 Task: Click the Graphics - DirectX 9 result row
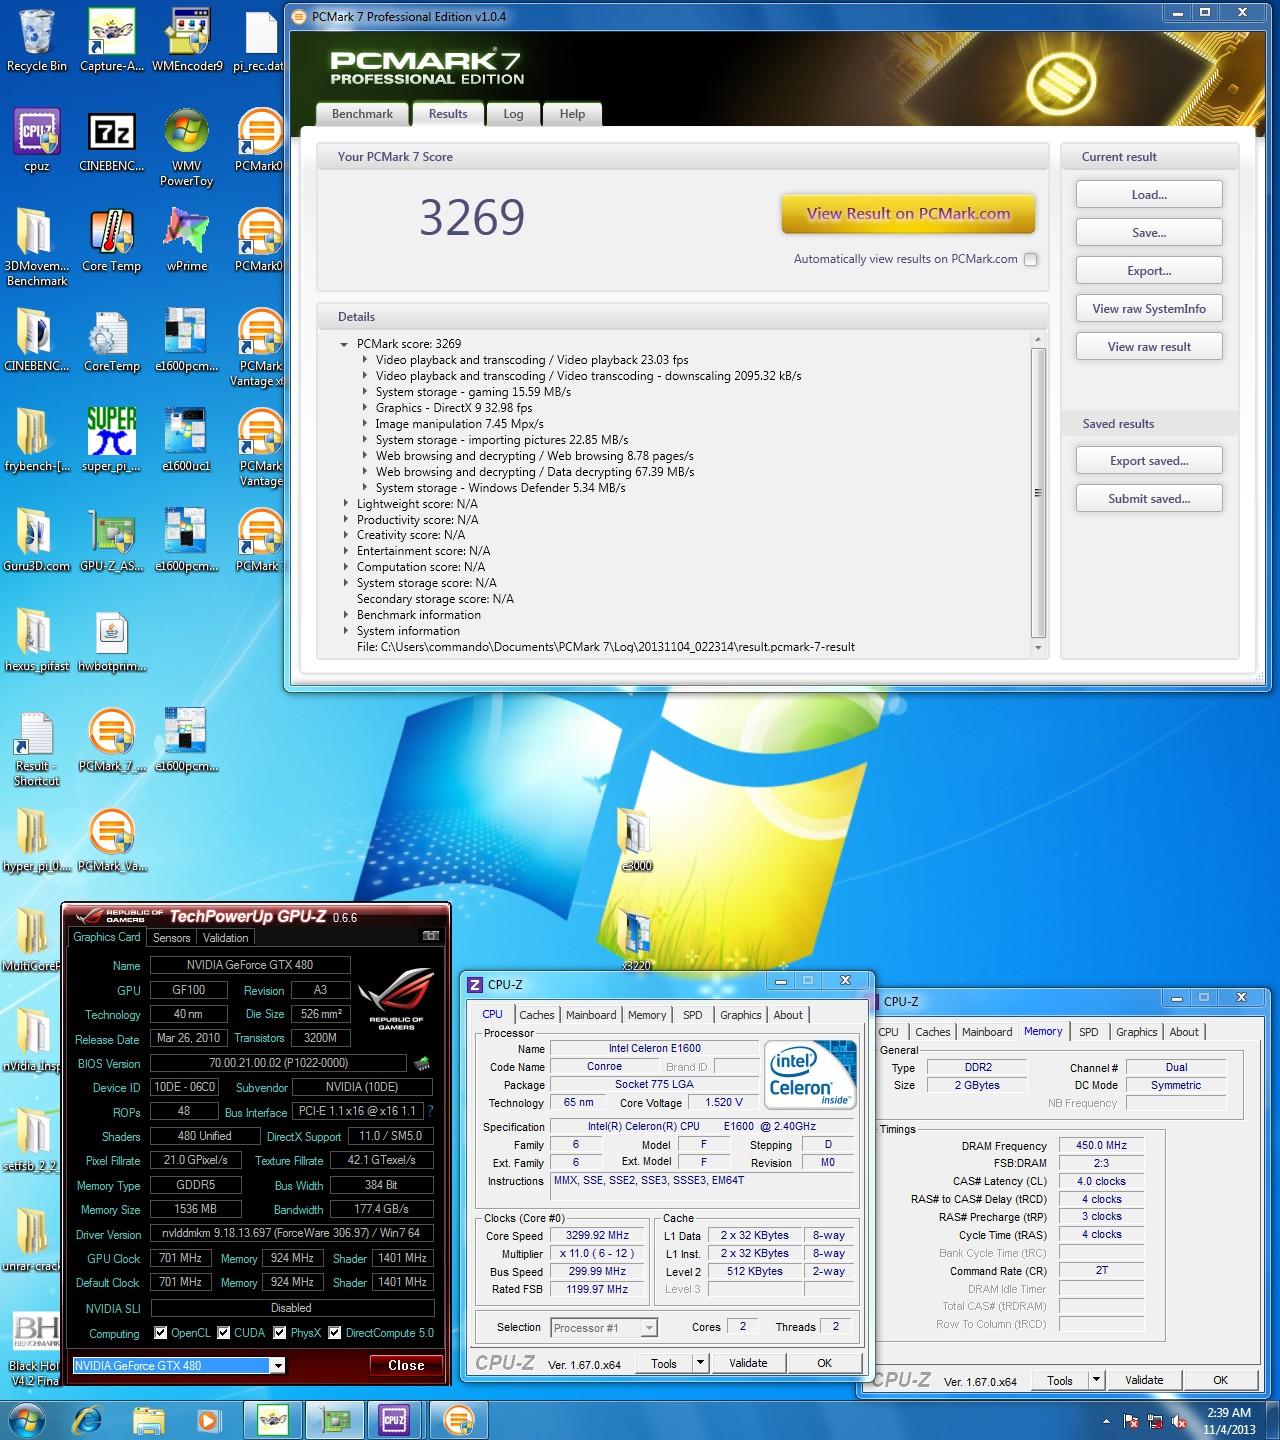[454, 408]
